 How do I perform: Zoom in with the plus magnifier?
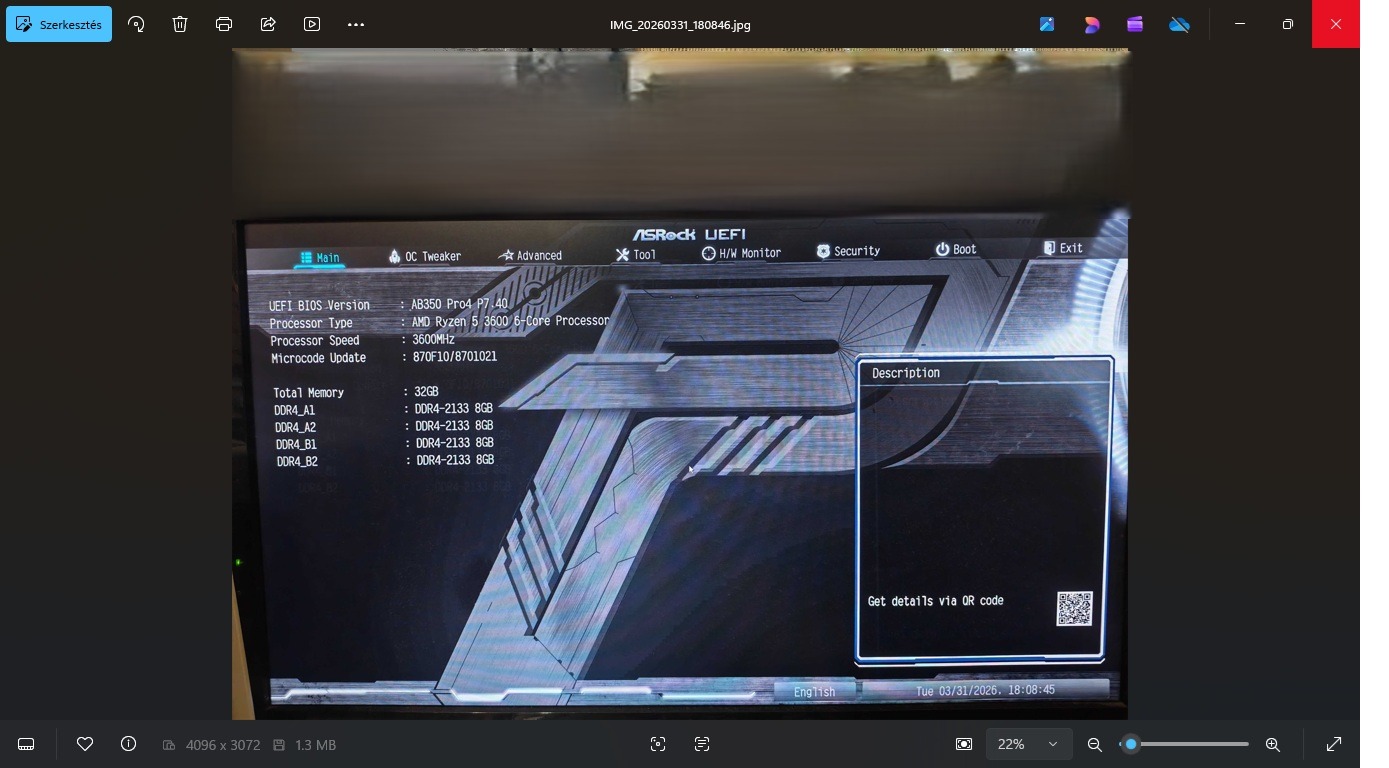click(1273, 744)
